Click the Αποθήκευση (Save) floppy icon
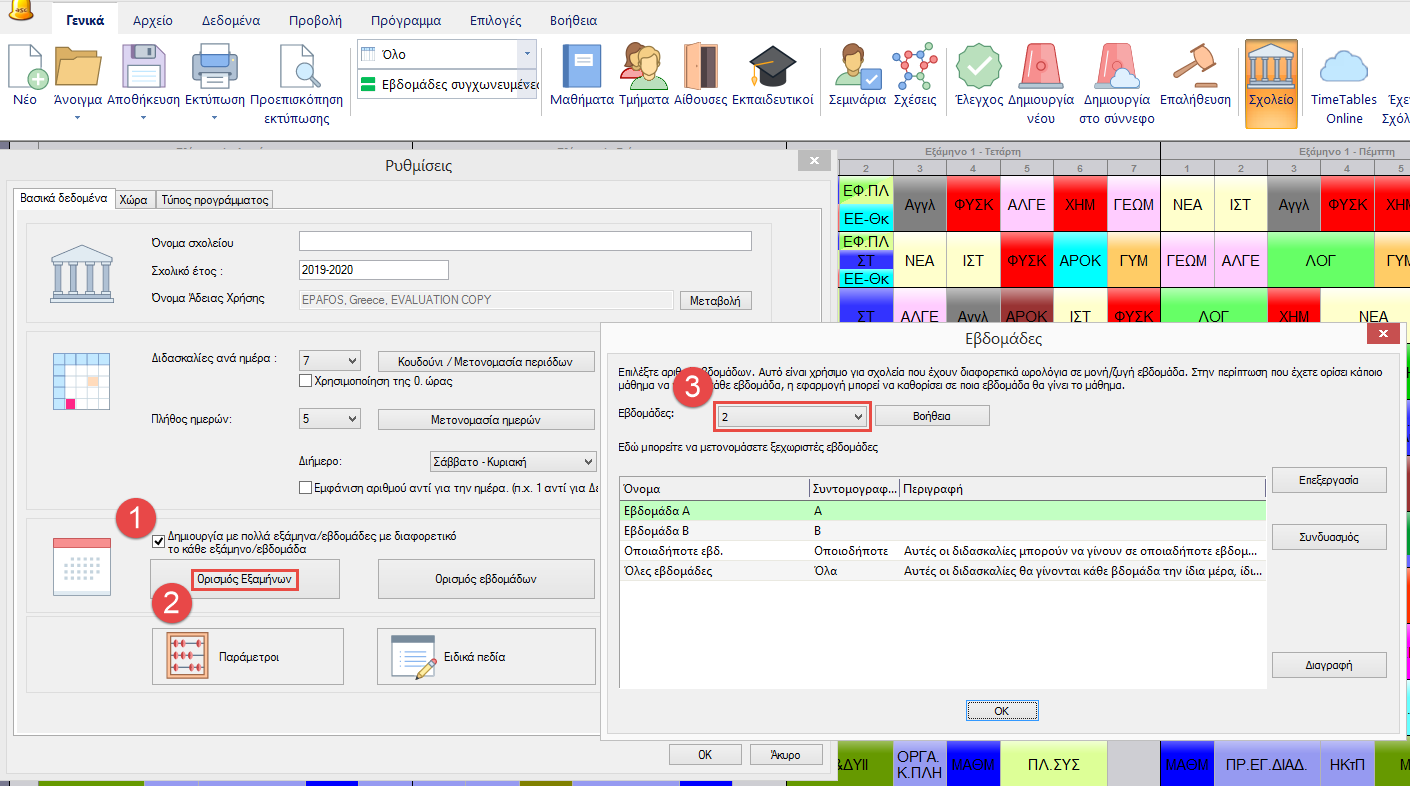The width and height of the screenshot is (1410, 786). pos(143,68)
